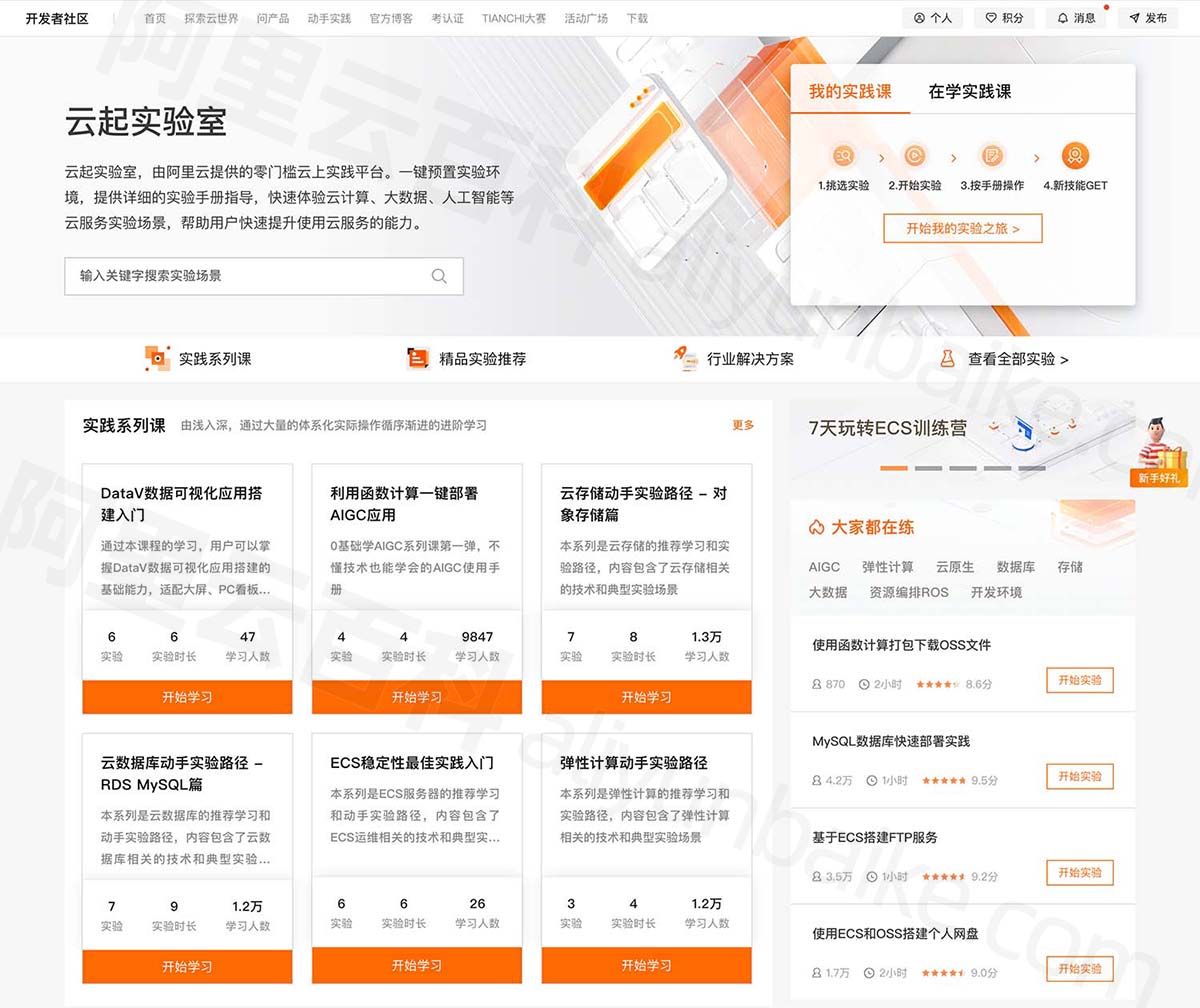Select the 开发环境 topic tag
The width and height of the screenshot is (1200, 1008).
click(x=996, y=592)
